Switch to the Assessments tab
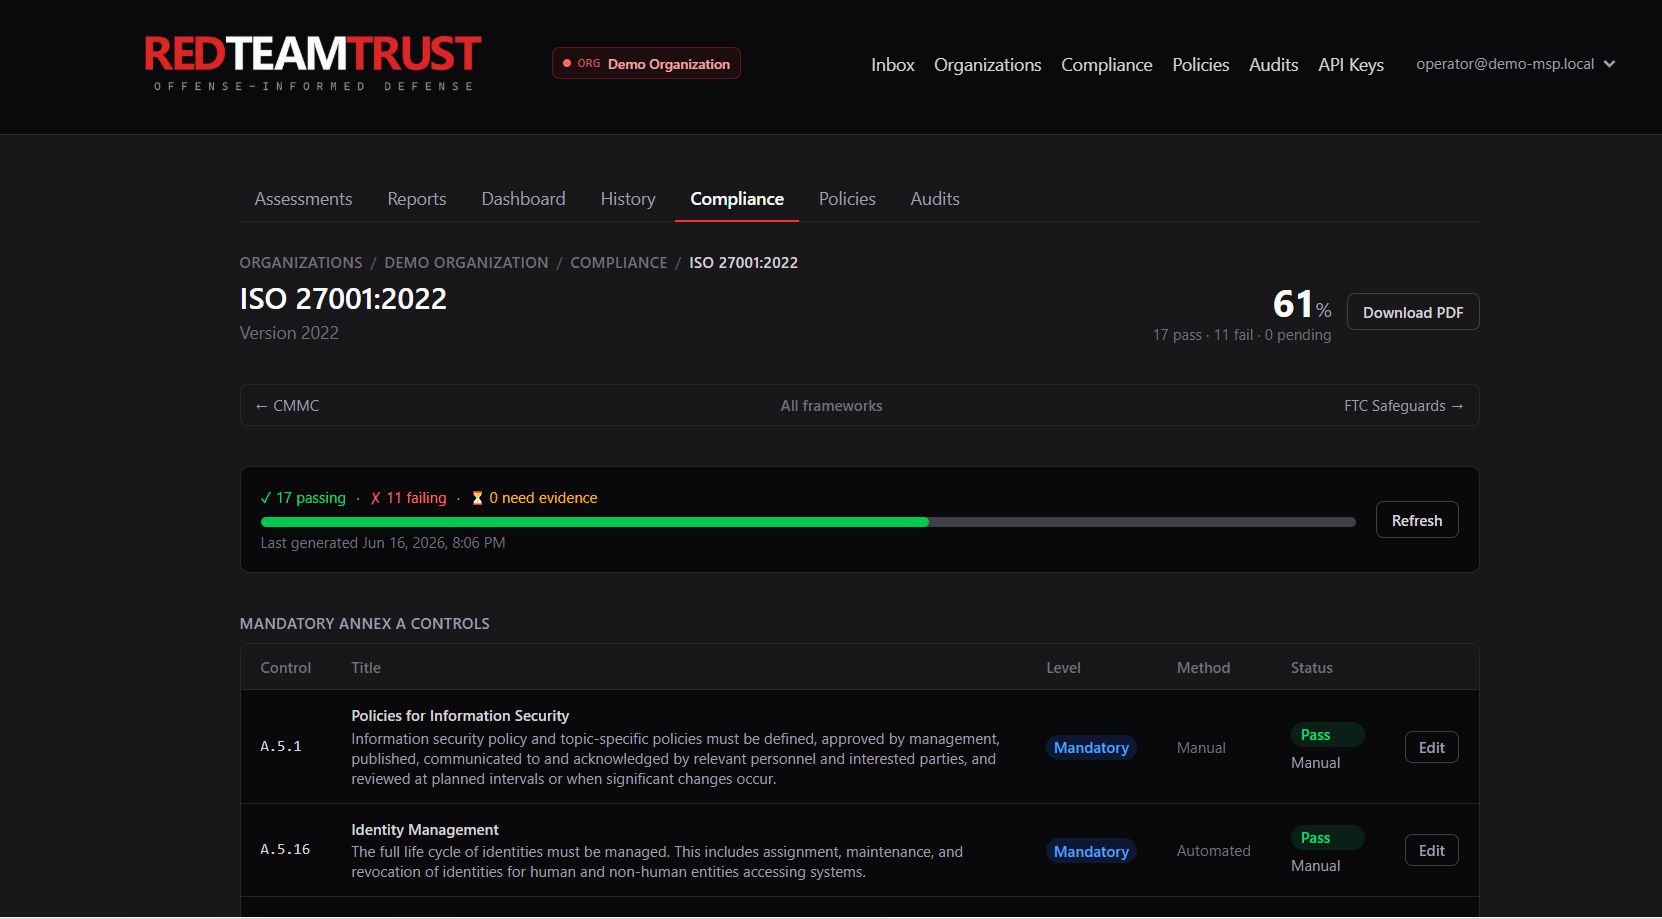Image resolution: width=1662 pixels, height=919 pixels. click(303, 199)
